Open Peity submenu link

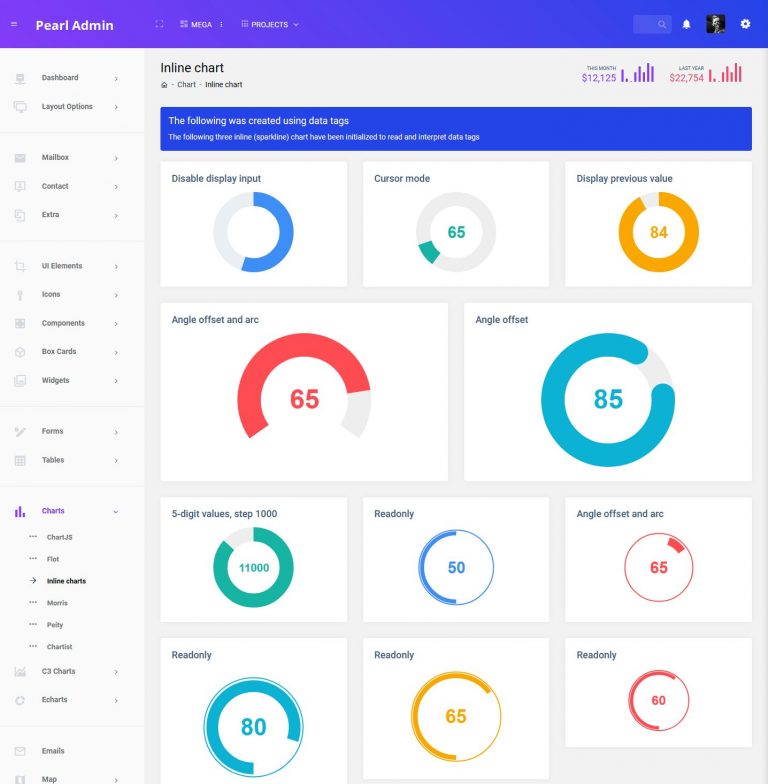[55, 625]
